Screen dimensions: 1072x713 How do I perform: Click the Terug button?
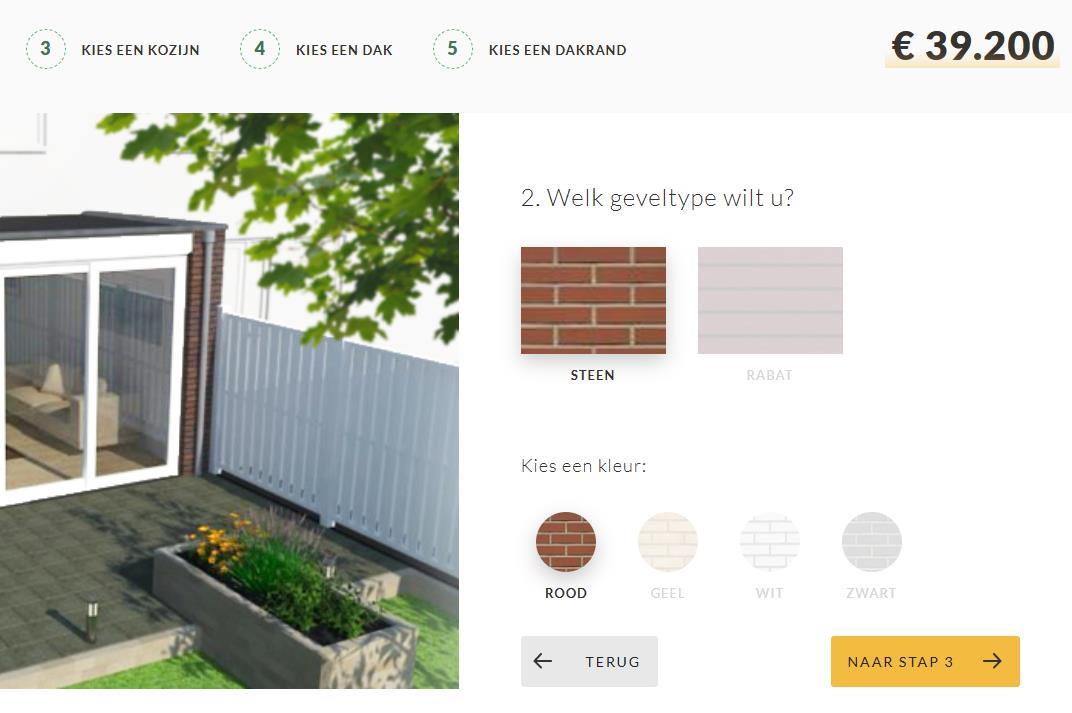[589, 661]
